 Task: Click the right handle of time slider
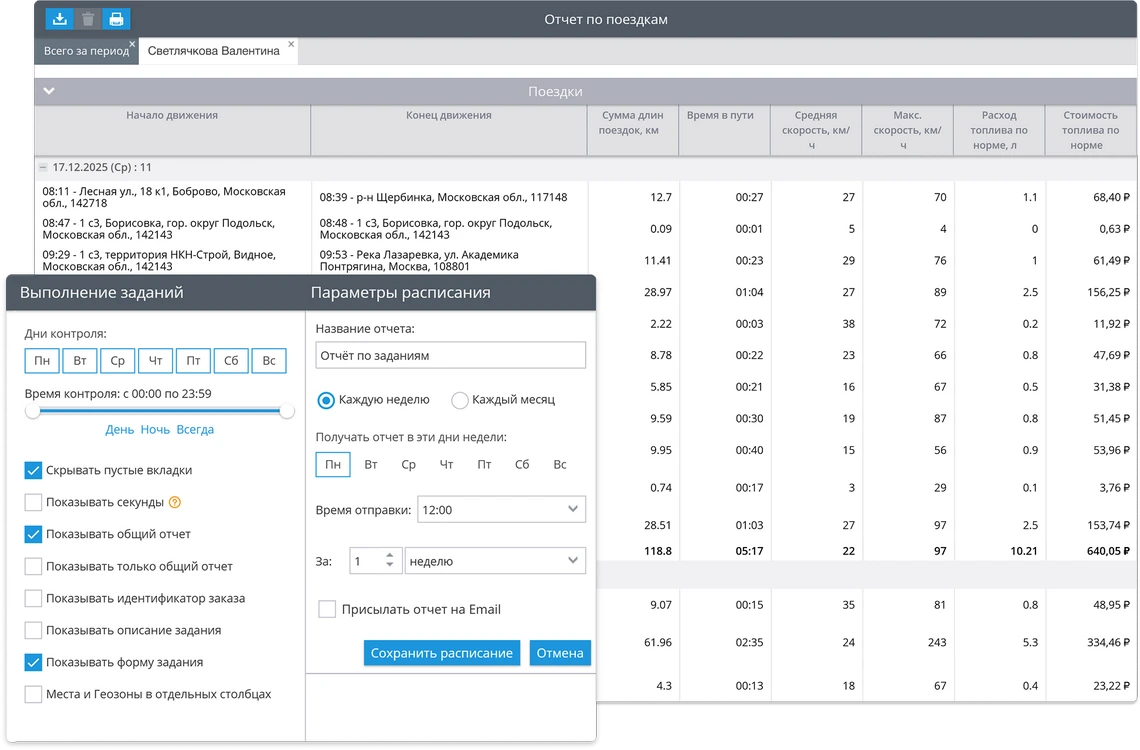287,411
